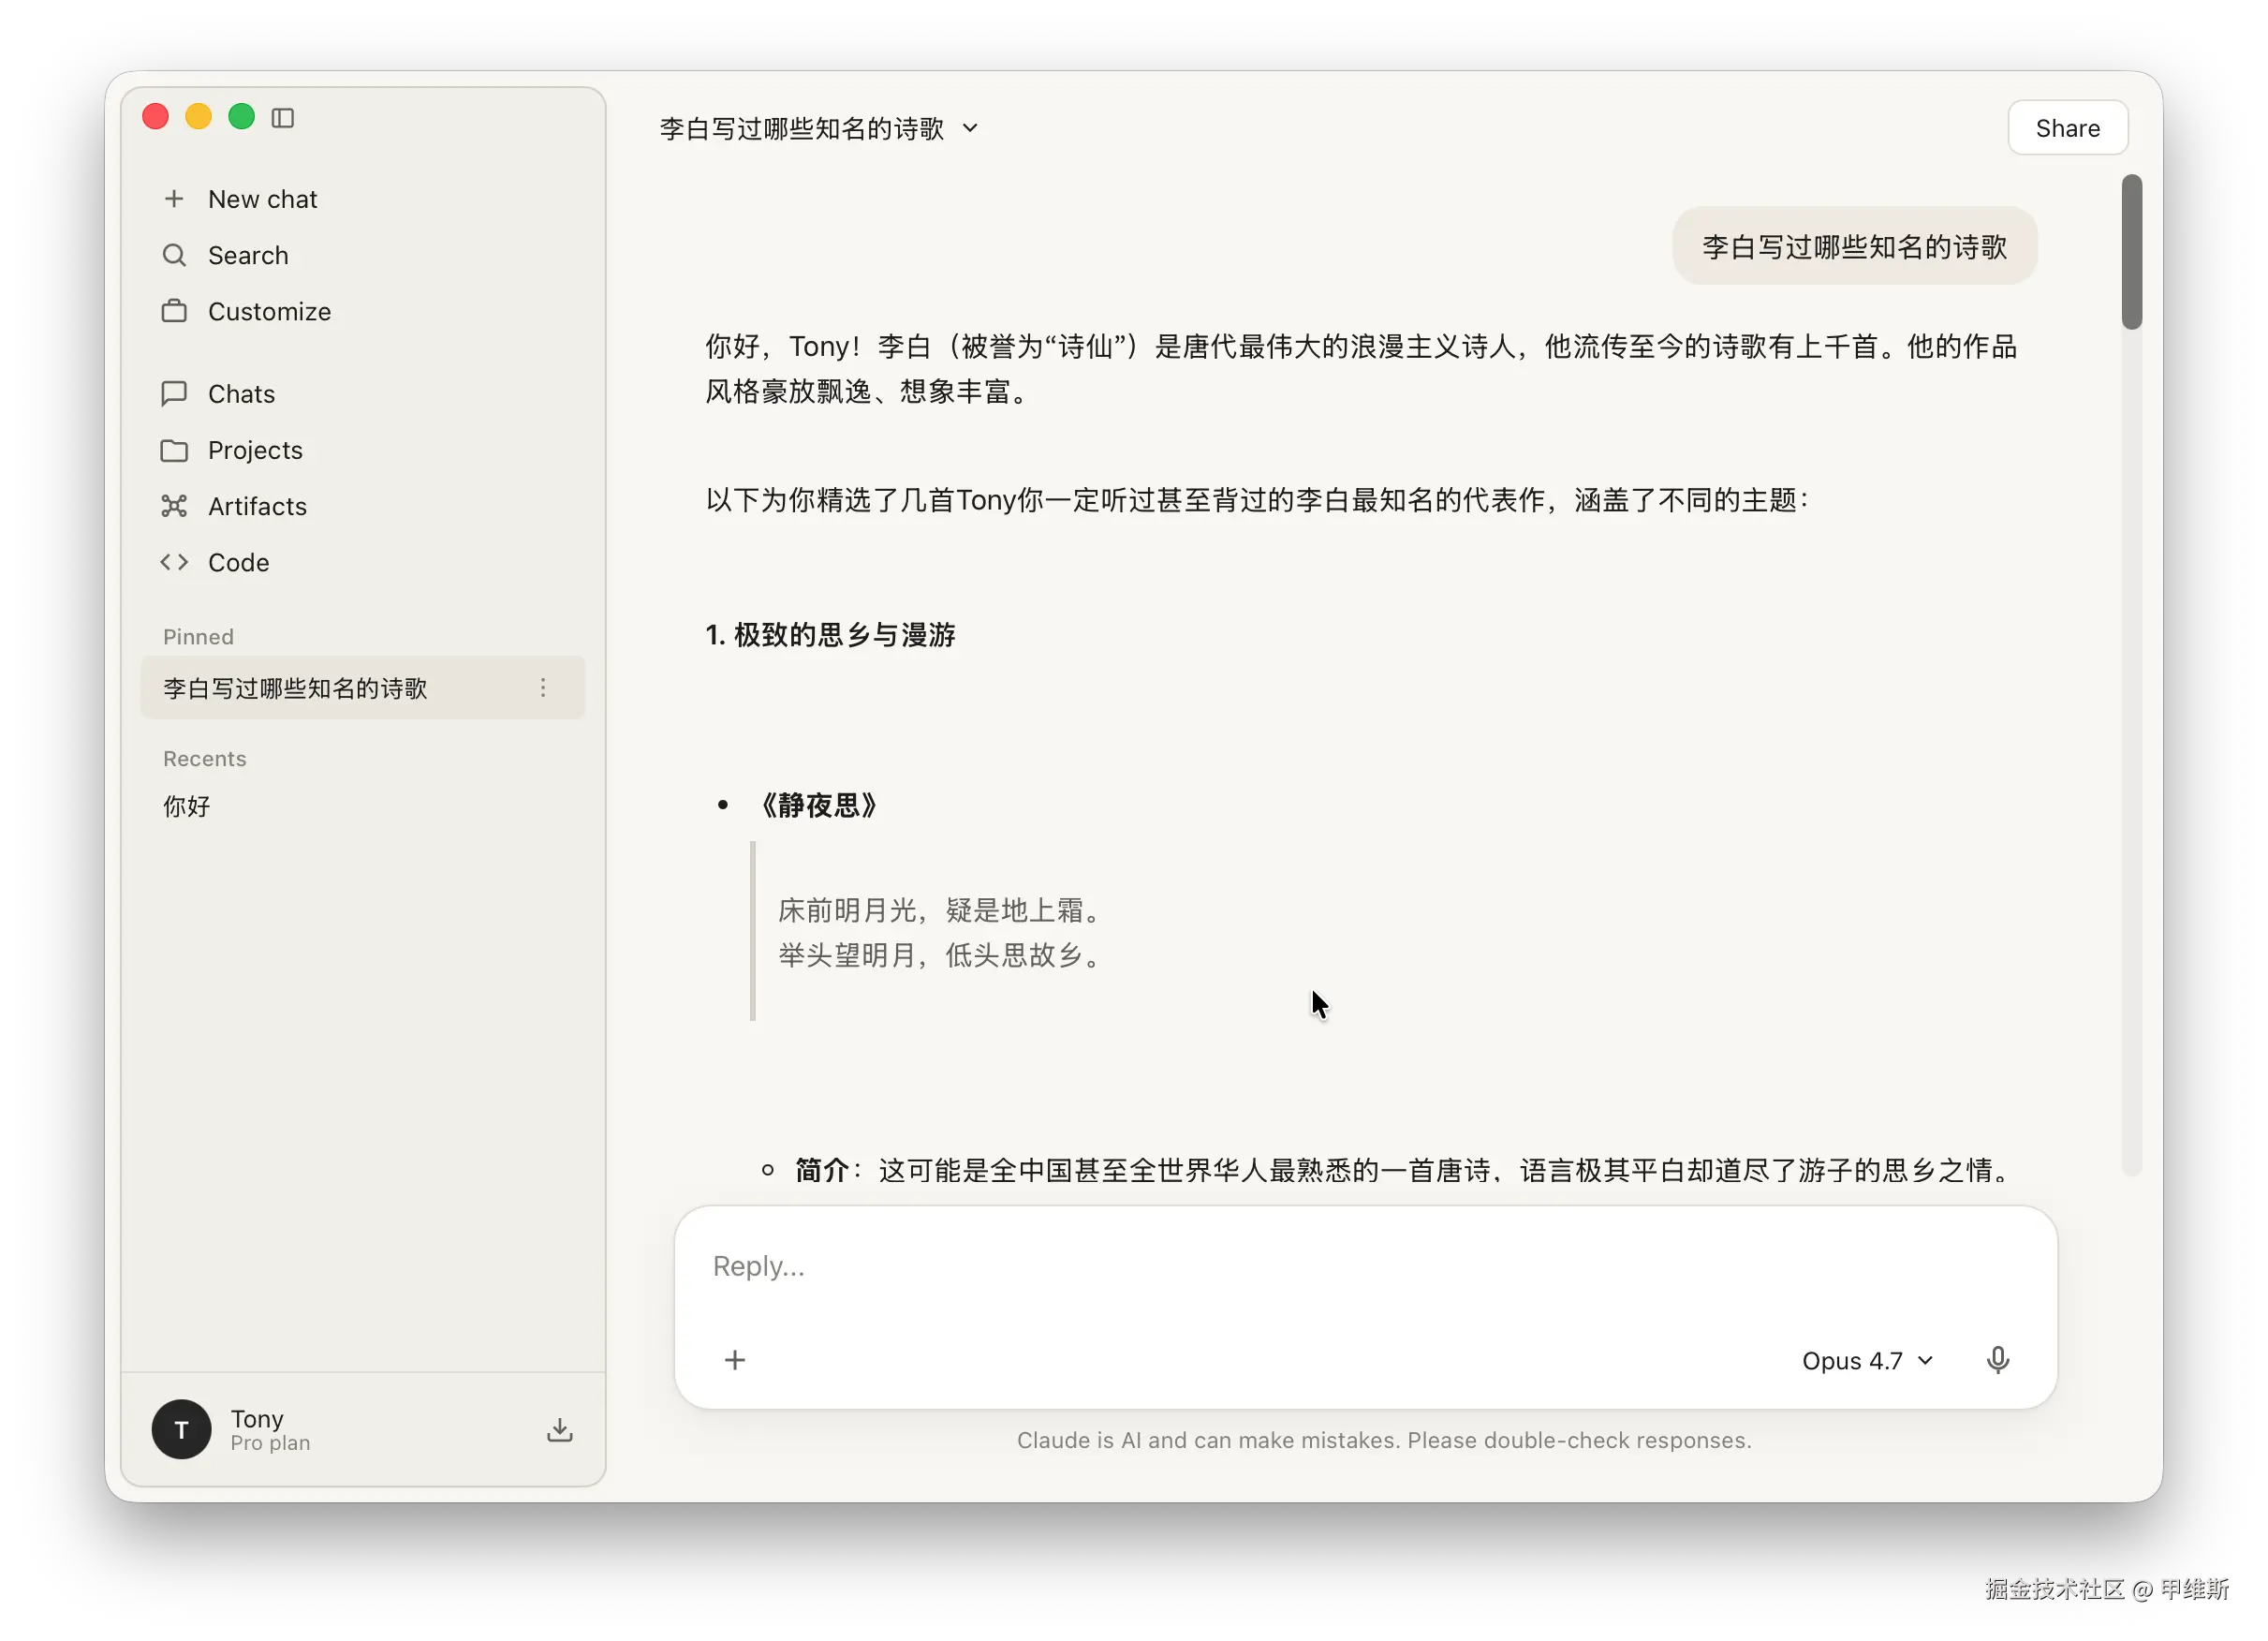Open the Code brackets icon
Viewport: 2268px width, 1641px height.
(174, 562)
